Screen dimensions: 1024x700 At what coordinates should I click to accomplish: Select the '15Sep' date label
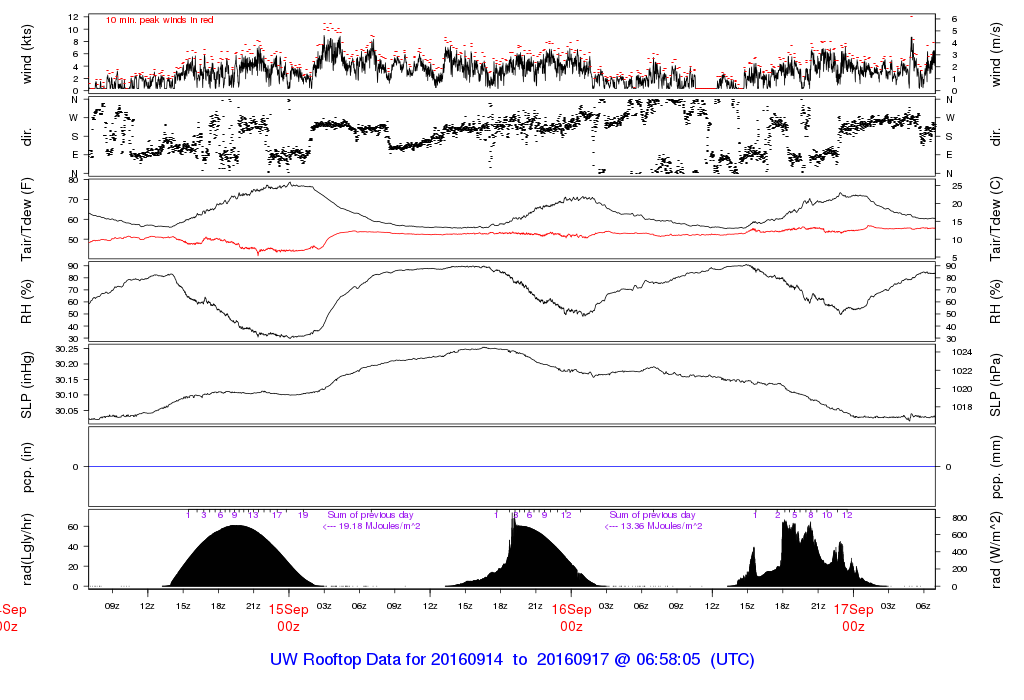288,610
